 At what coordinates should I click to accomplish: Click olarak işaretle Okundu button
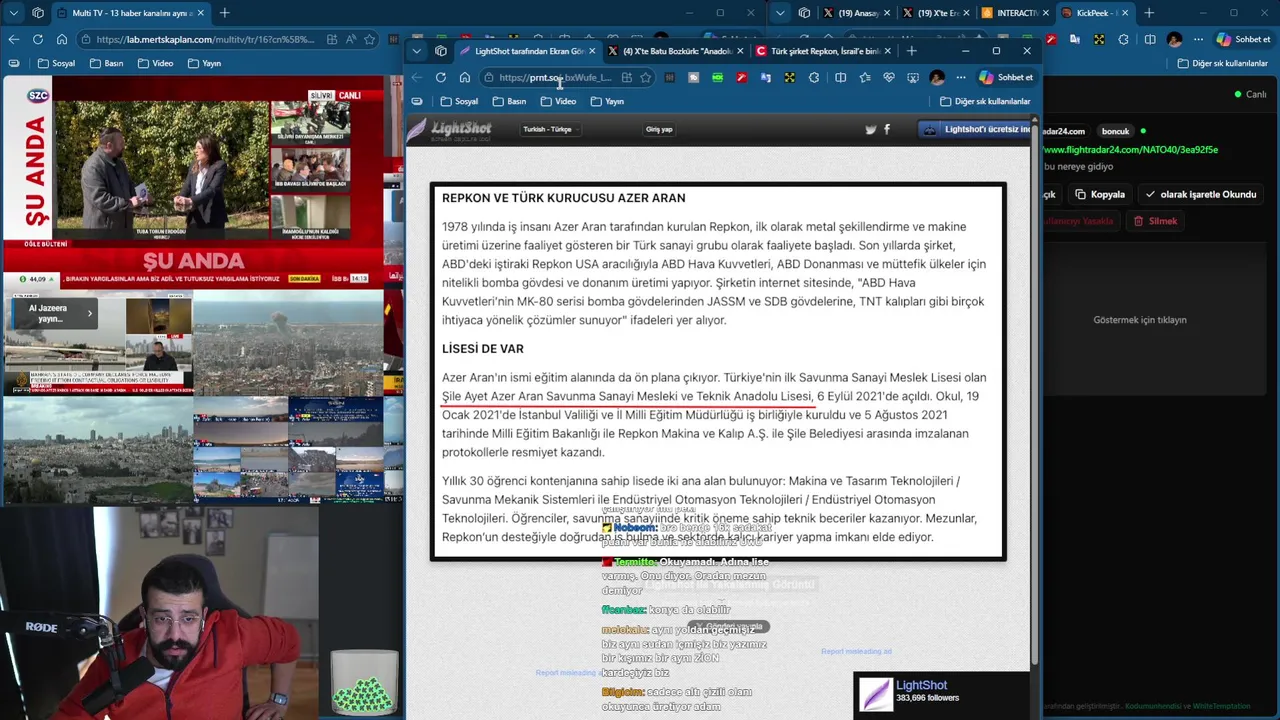click(1200, 194)
